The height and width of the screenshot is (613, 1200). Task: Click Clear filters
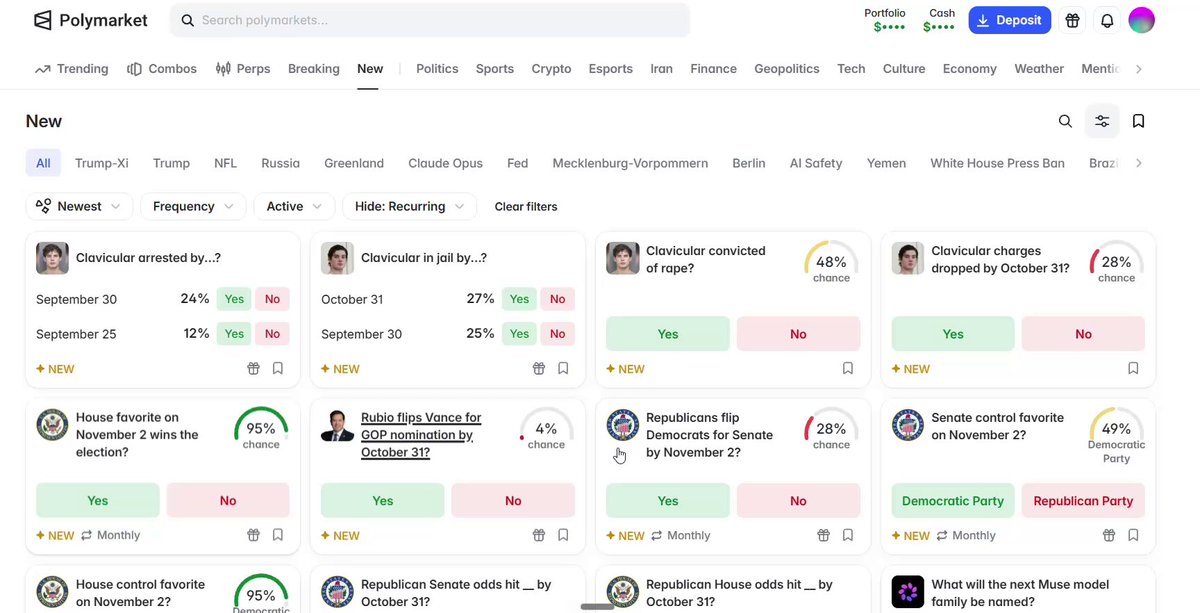click(x=526, y=206)
